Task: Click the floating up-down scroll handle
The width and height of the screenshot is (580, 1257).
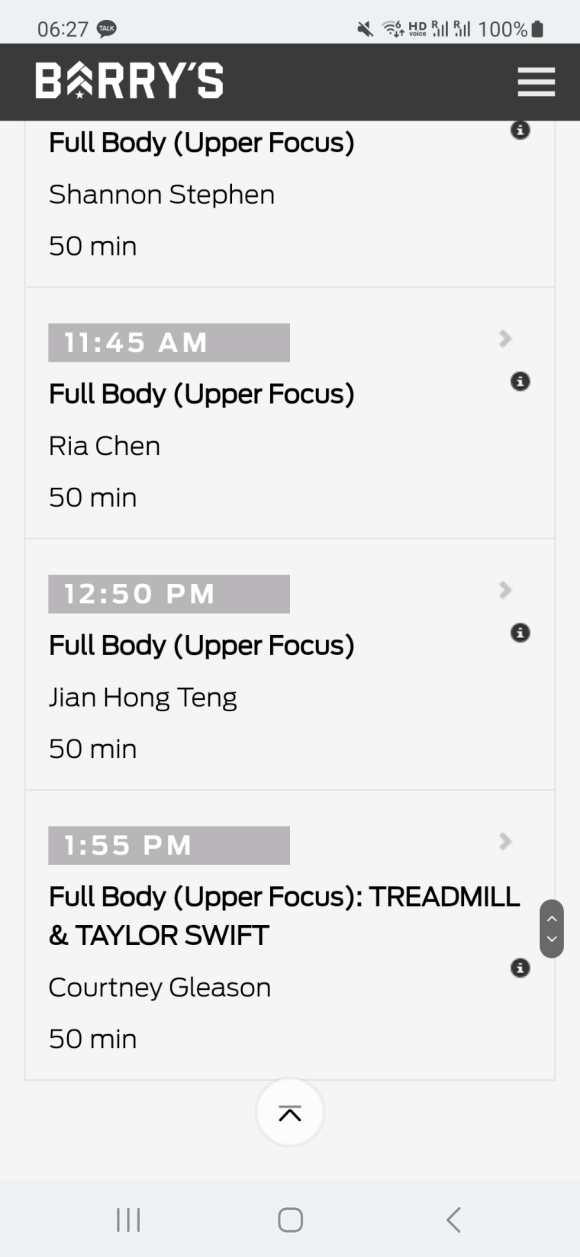Action: point(551,929)
